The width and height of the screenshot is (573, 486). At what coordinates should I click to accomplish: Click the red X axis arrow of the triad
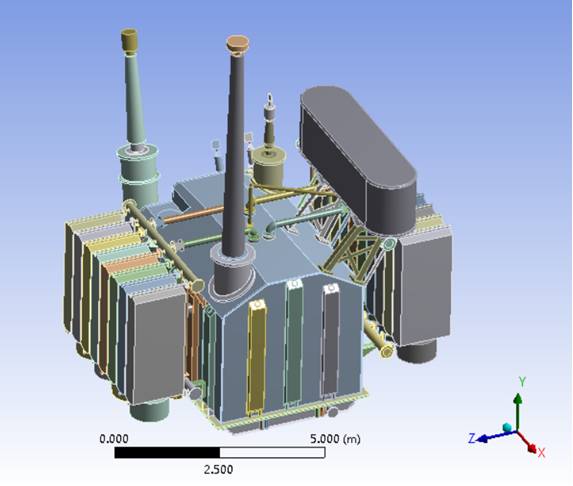point(528,442)
